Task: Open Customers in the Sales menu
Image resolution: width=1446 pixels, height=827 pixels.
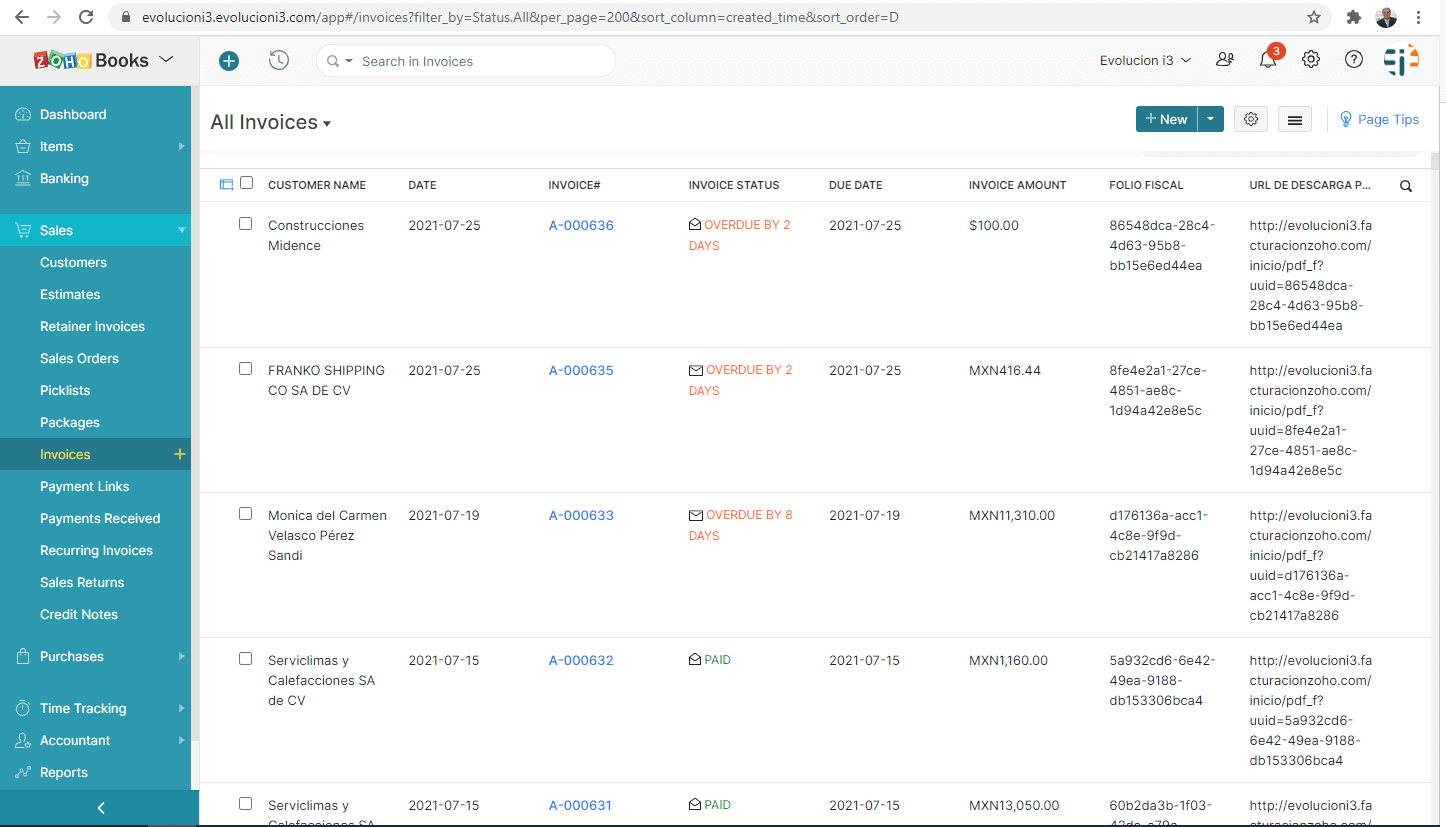Action: pyautogui.click(x=73, y=262)
